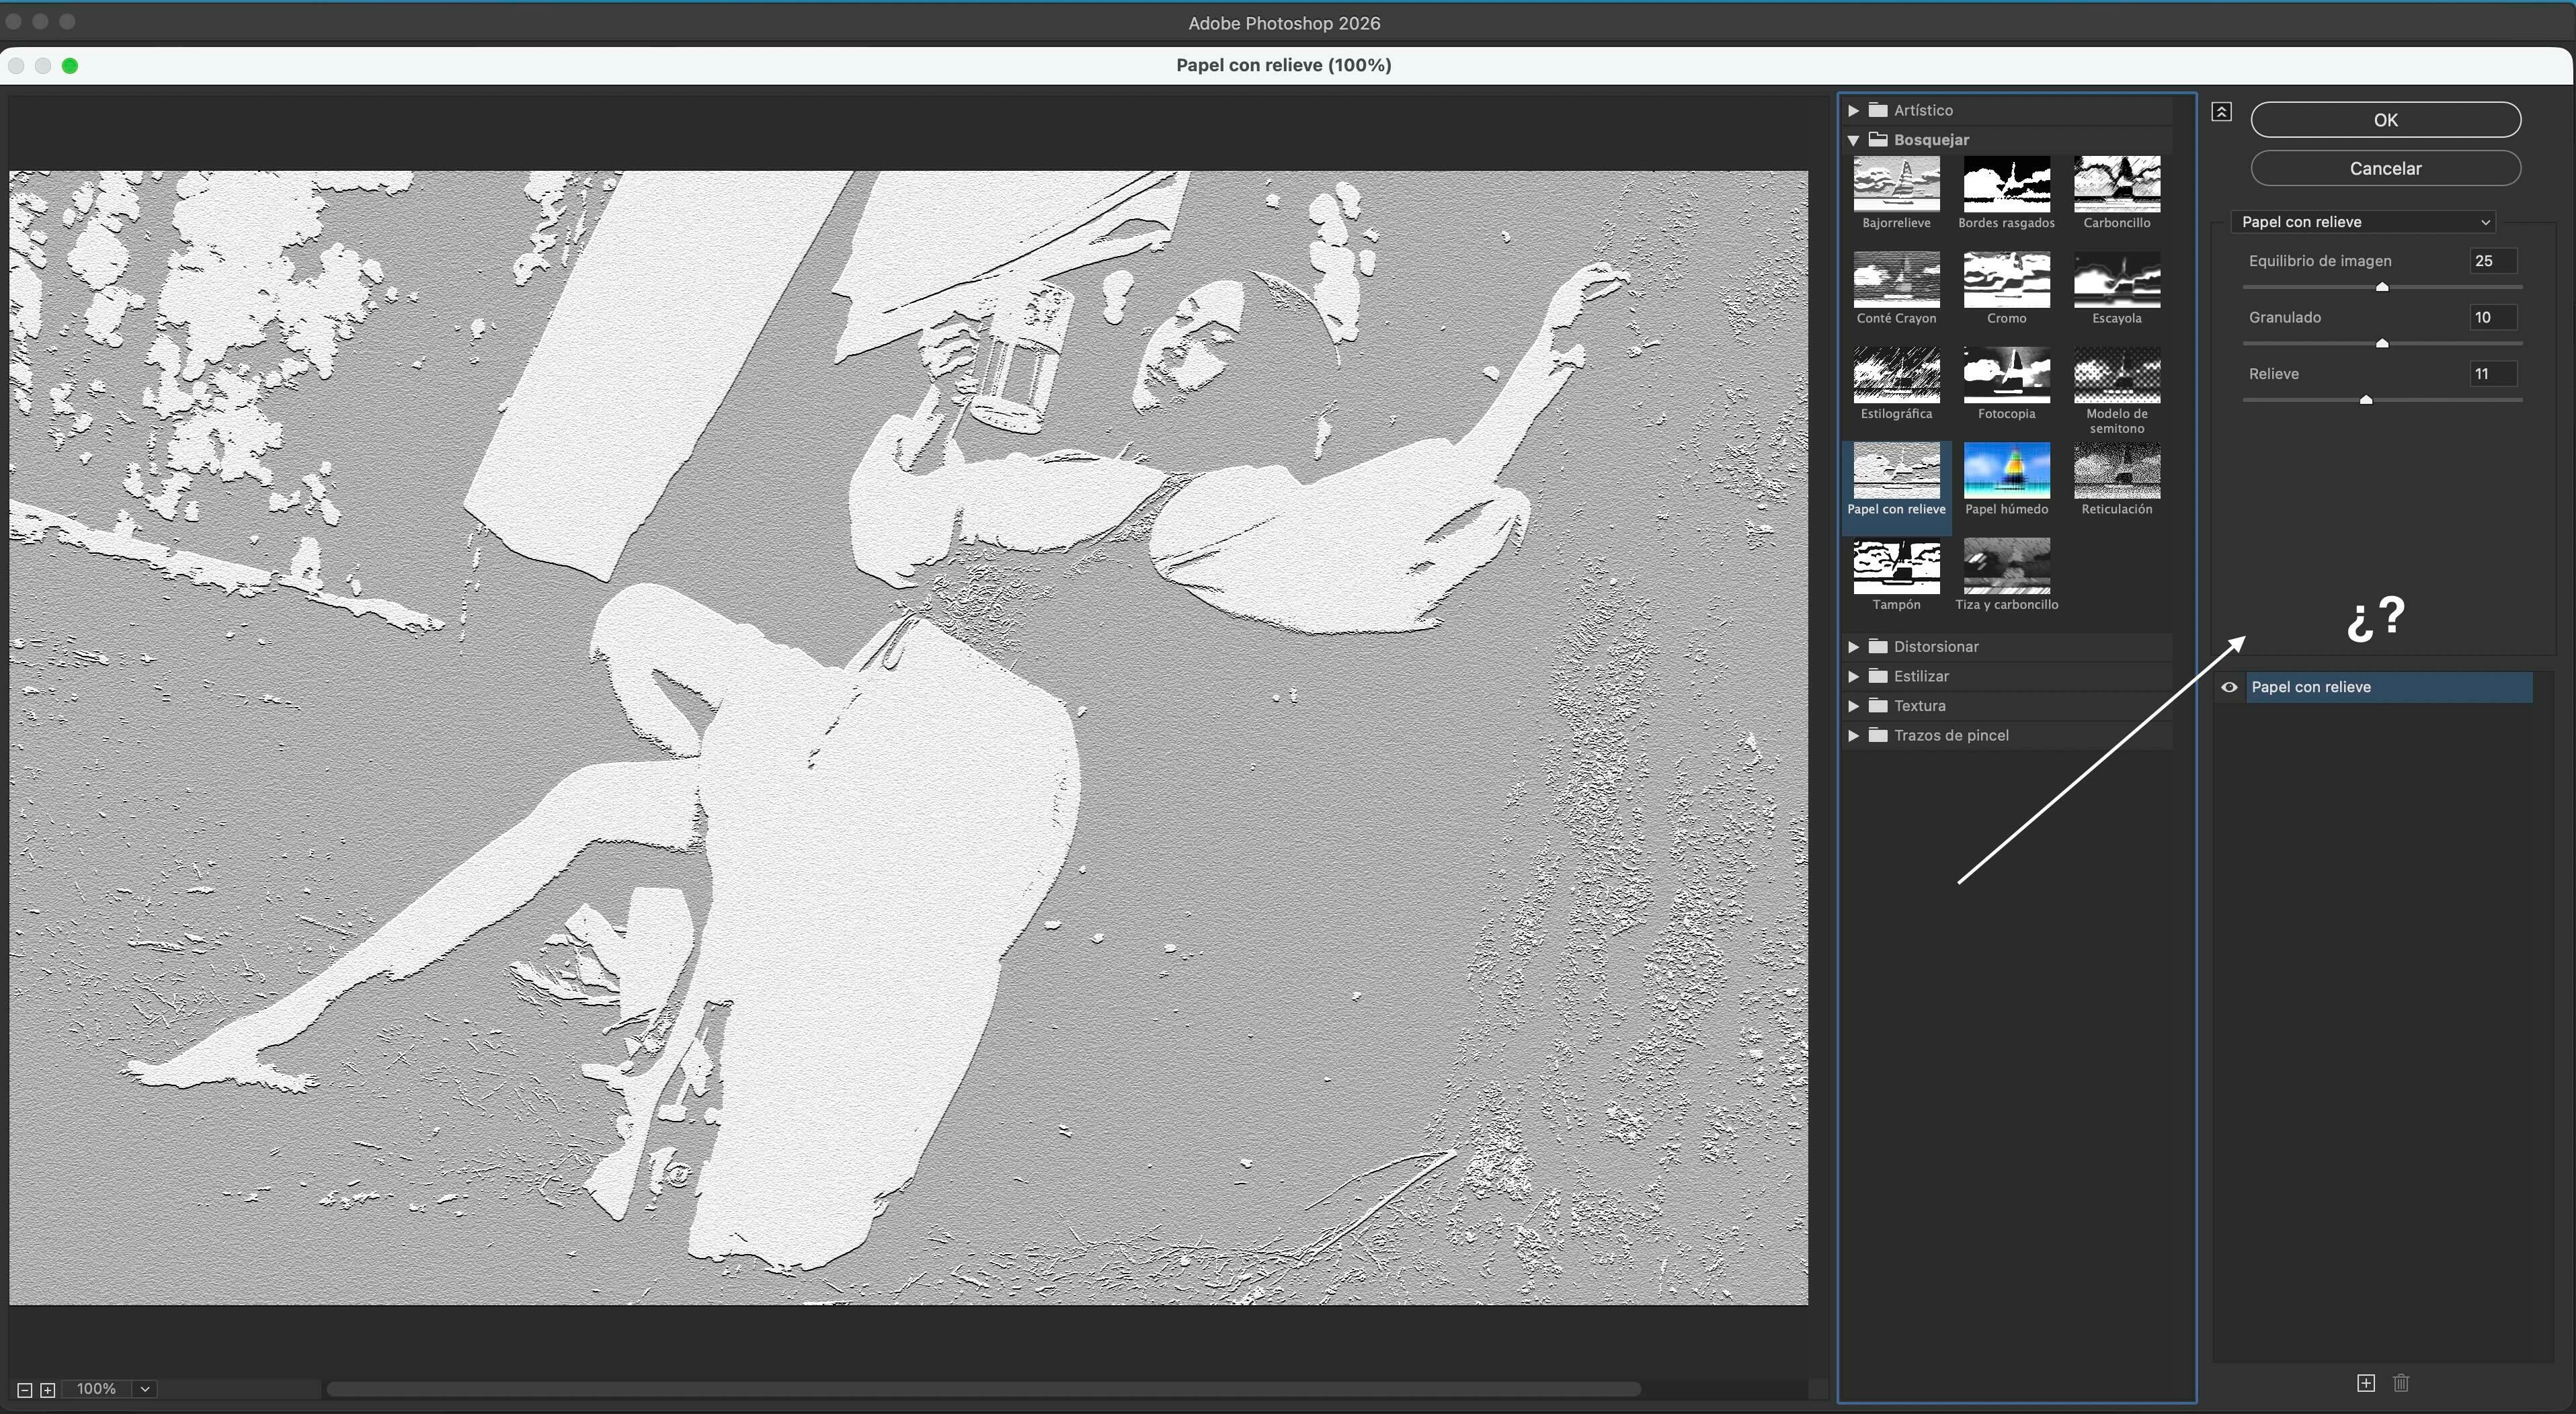Image resolution: width=2576 pixels, height=1414 pixels.
Task: Apply the Cromo filter thumbnail
Action: (2006, 280)
